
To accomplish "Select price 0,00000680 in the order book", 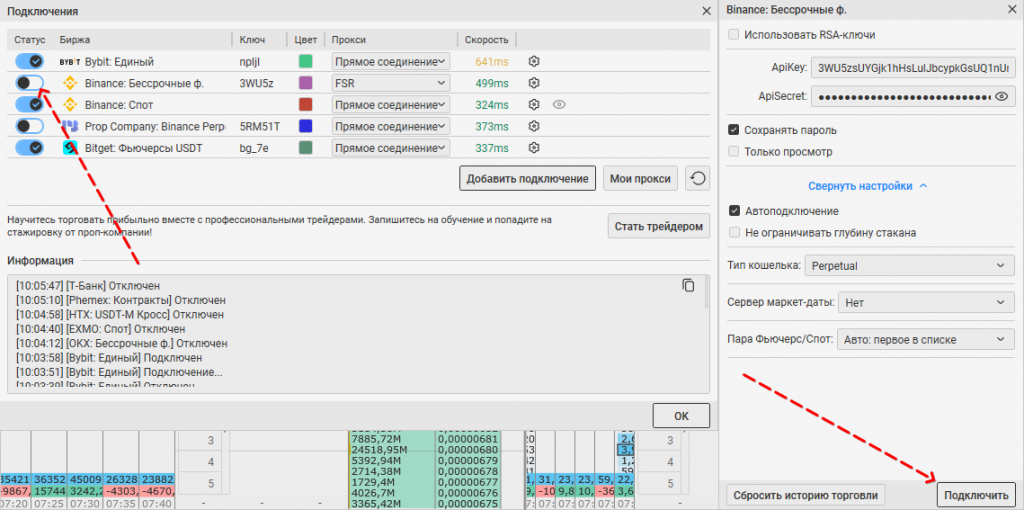I will pyautogui.click(x=468, y=450).
